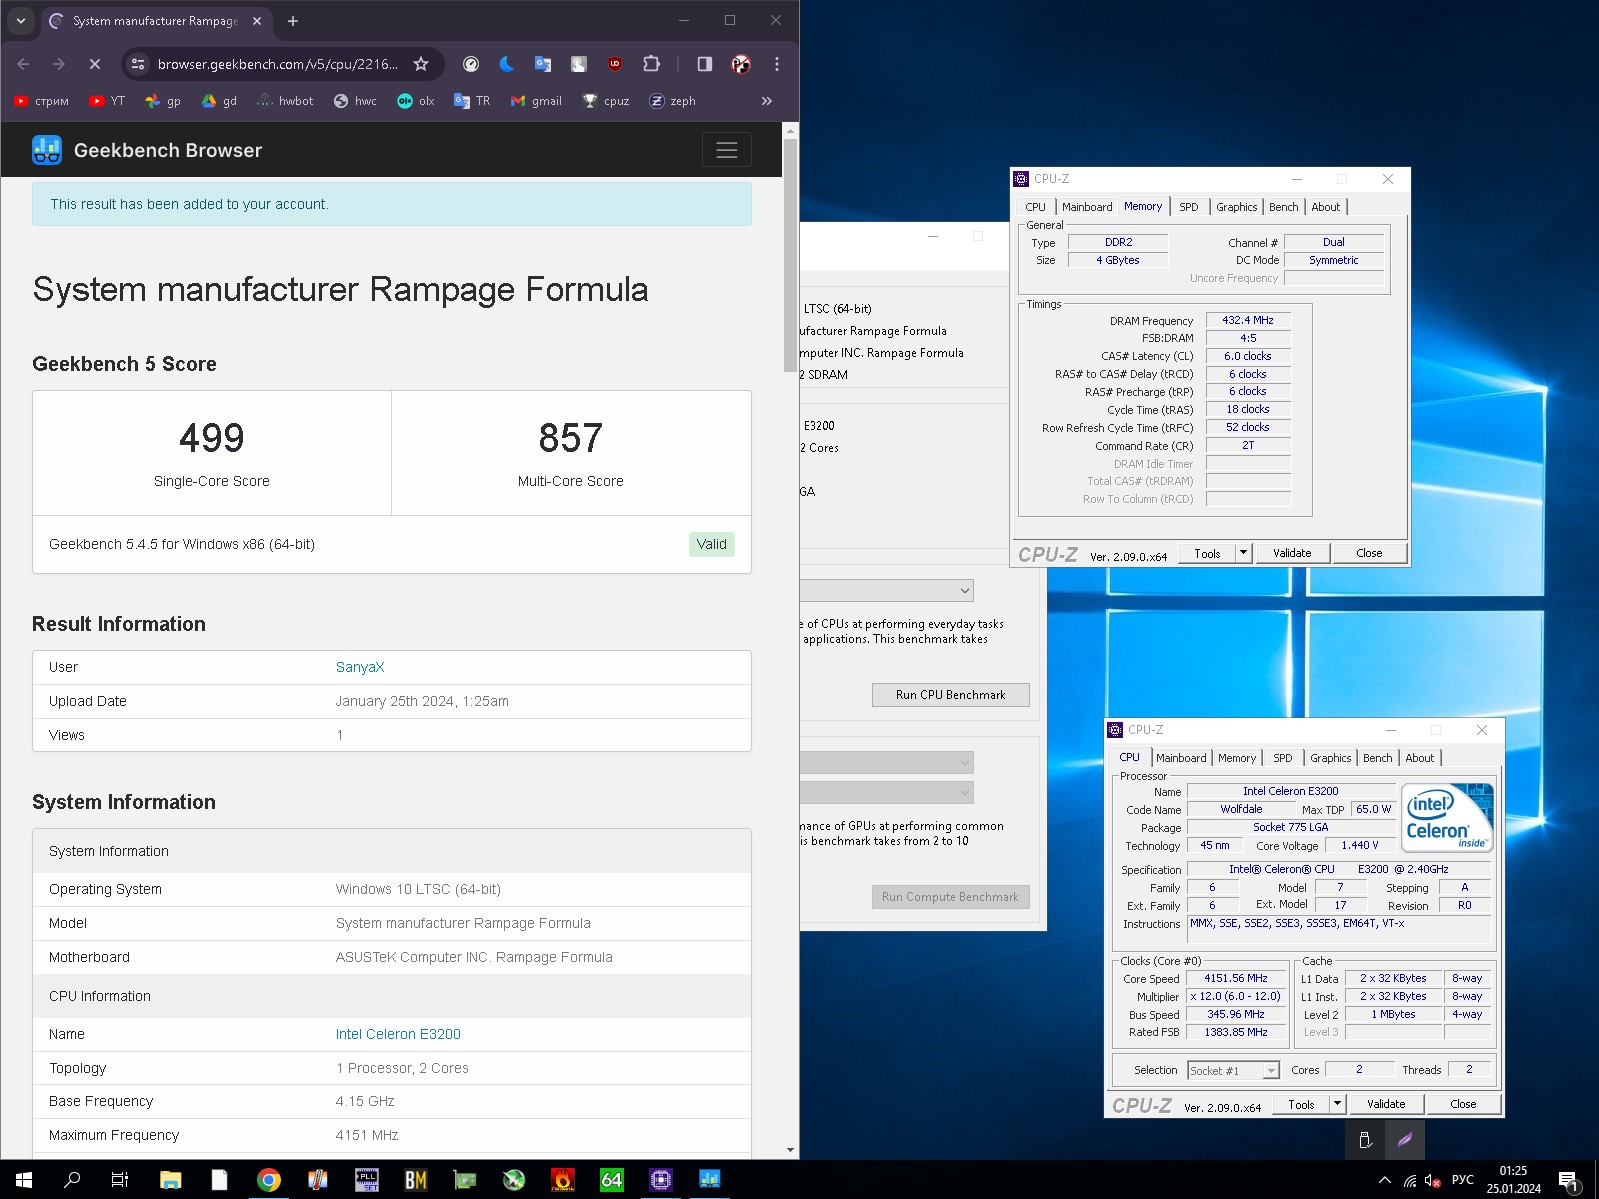
Task: Toggle the blue moon dark mode extension
Action: click(x=507, y=64)
